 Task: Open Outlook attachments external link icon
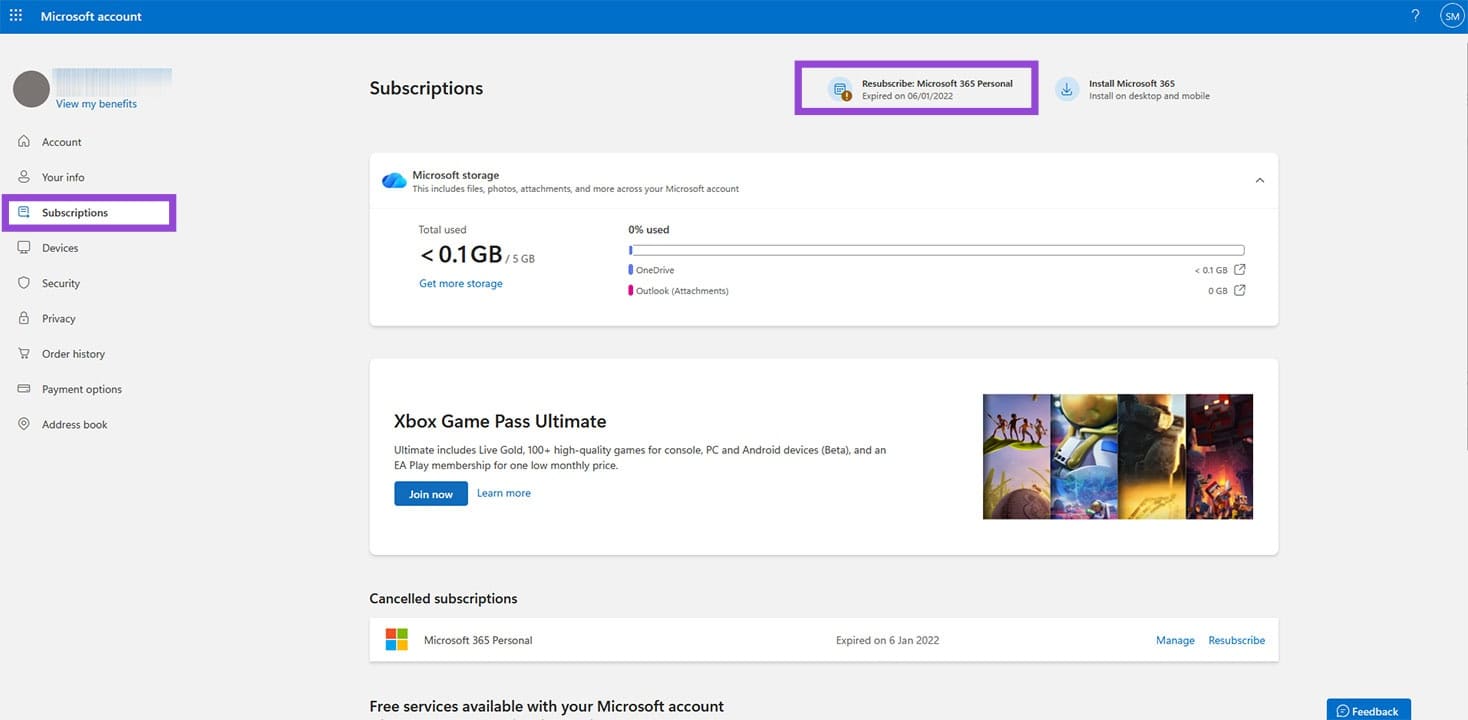pyautogui.click(x=1239, y=290)
